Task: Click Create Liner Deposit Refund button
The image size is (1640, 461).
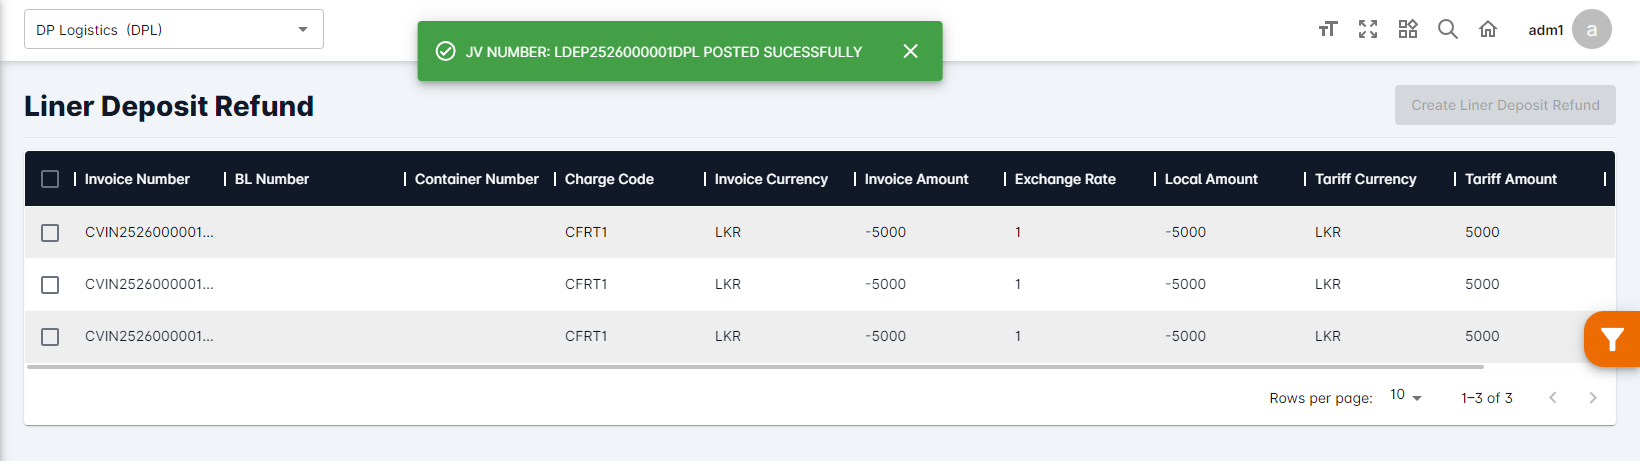Action: (x=1505, y=105)
